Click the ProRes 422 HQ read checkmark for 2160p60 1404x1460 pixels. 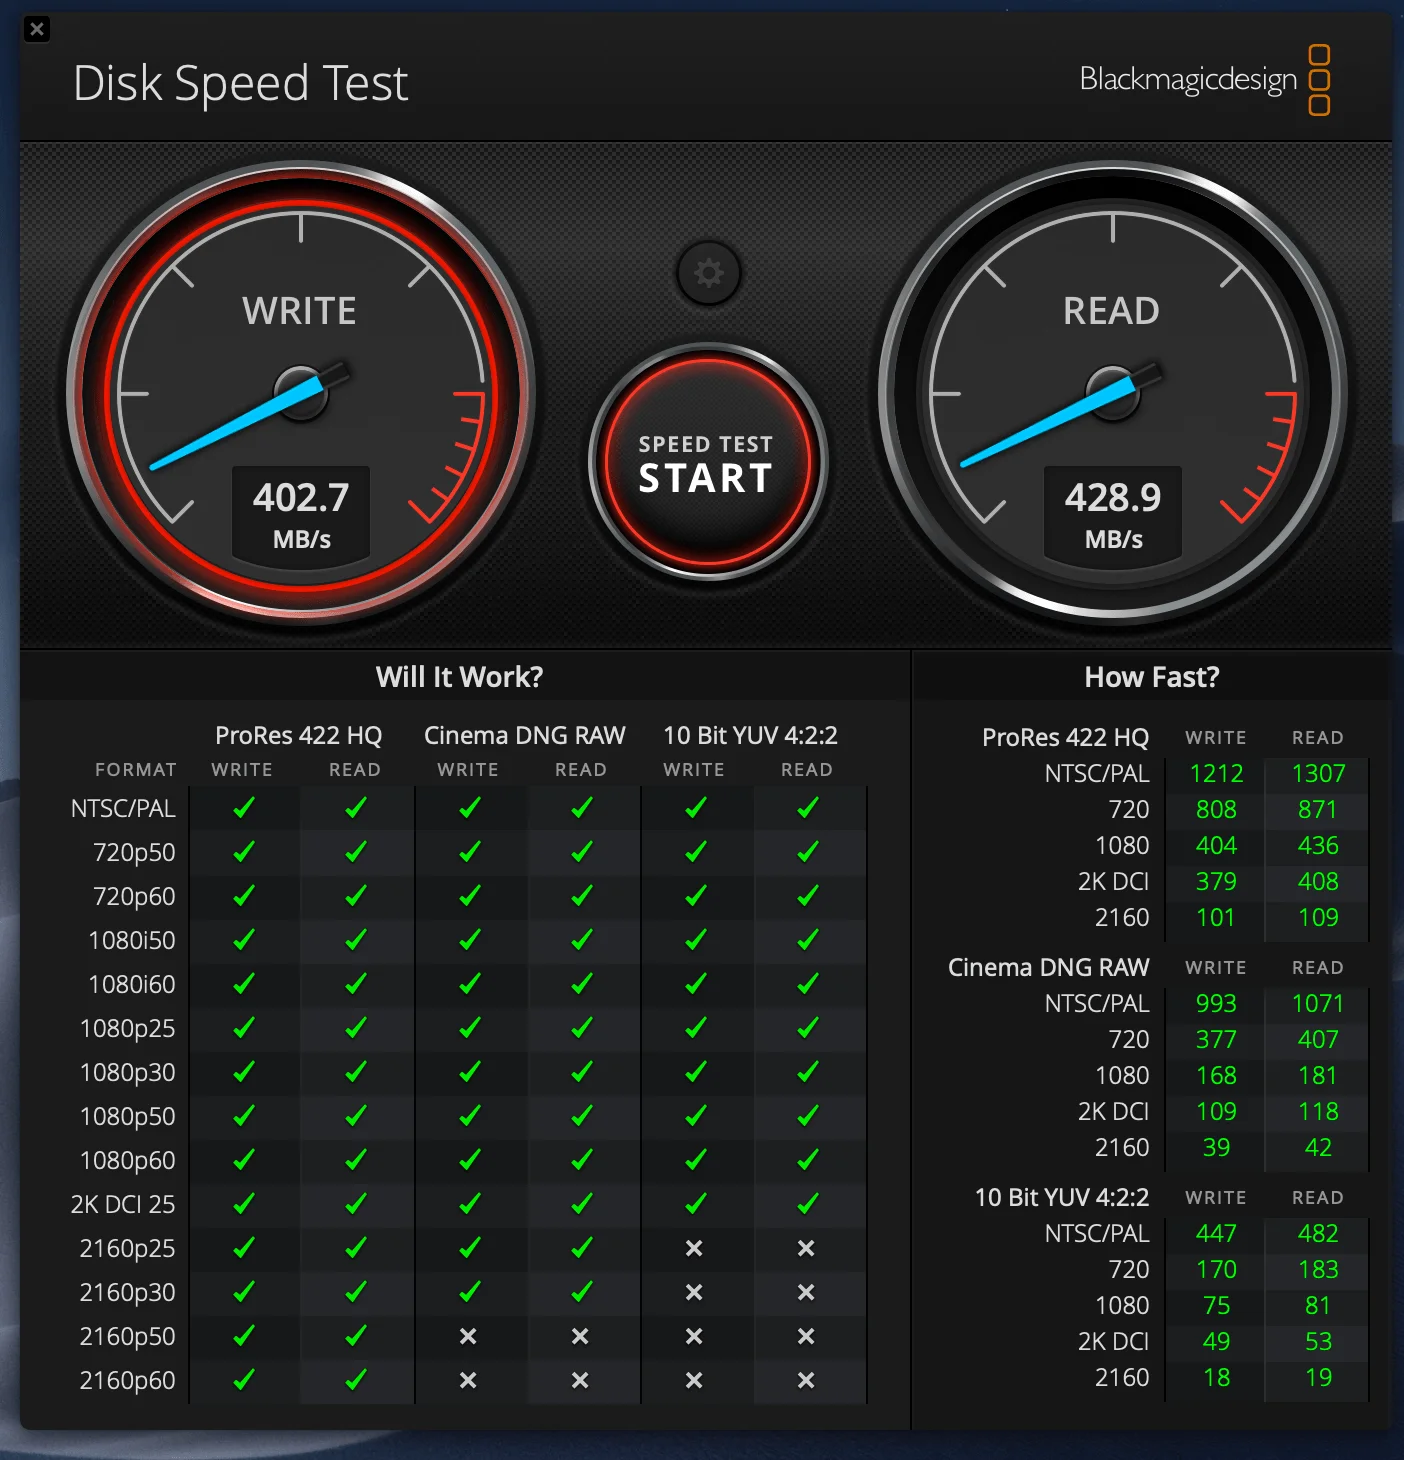[x=355, y=1380]
